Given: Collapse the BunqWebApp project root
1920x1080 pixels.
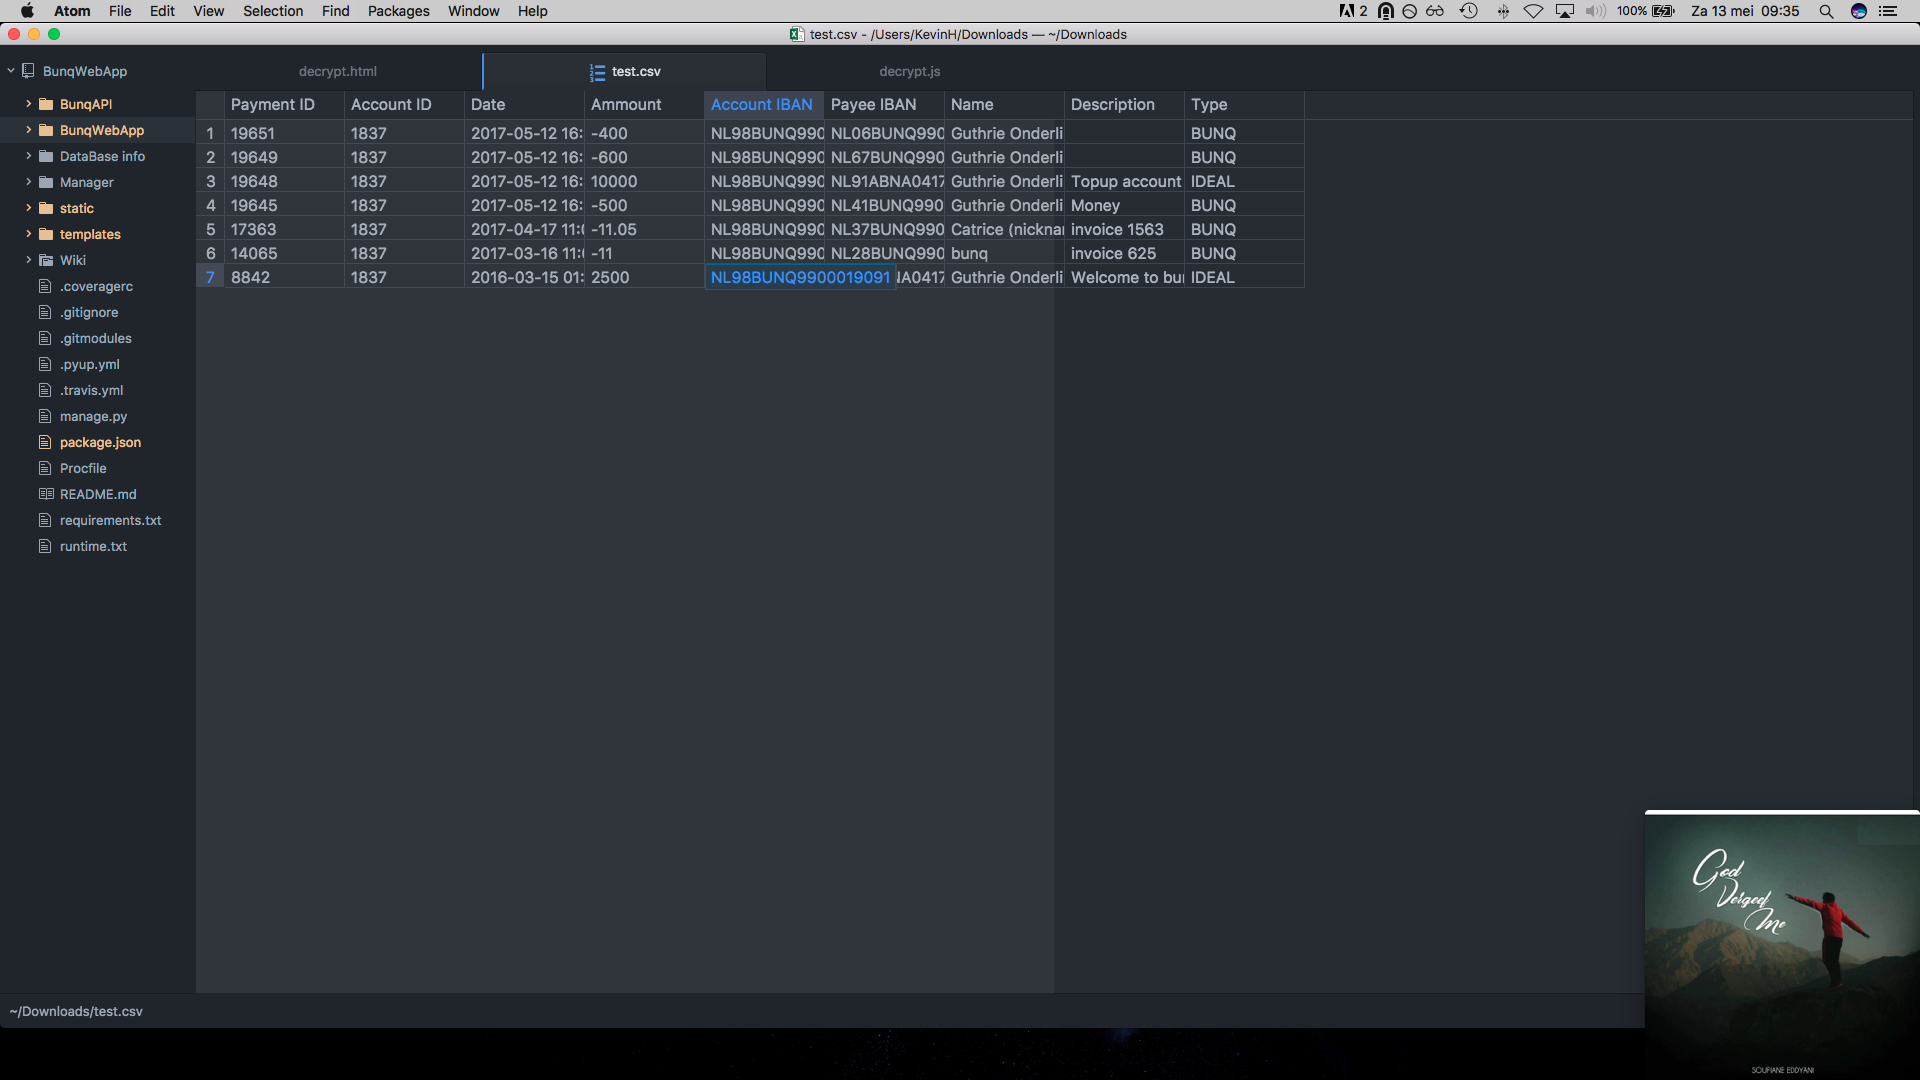Looking at the screenshot, I should click(11, 71).
